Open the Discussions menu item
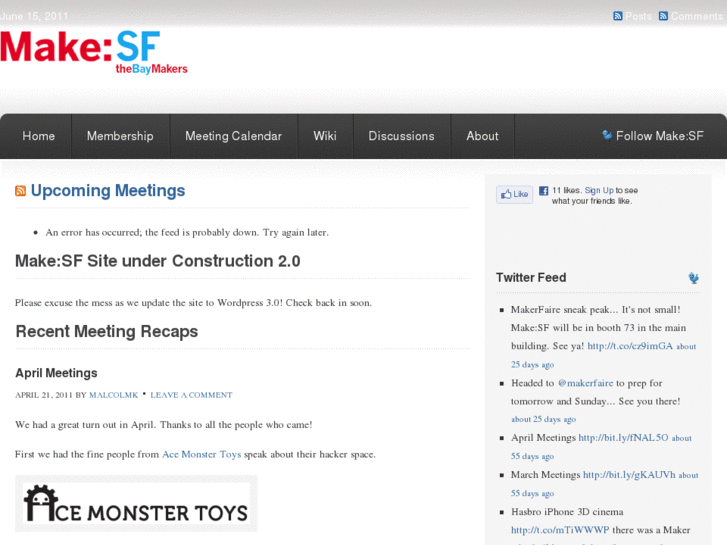Viewport: 727px width, 545px height. [401, 136]
